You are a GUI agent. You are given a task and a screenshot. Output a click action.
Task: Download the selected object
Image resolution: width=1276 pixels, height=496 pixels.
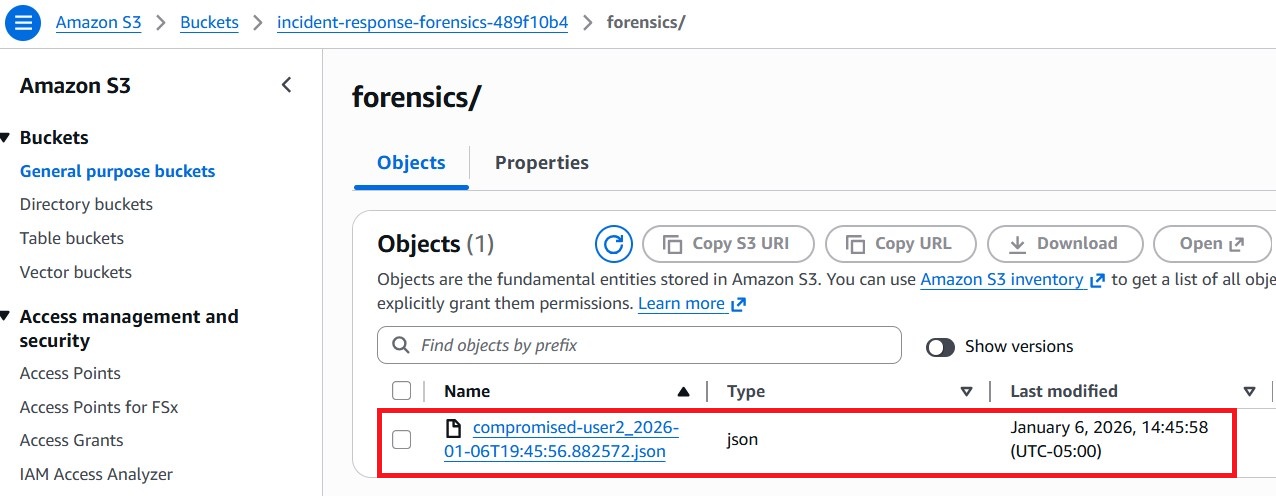click(x=1064, y=243)
